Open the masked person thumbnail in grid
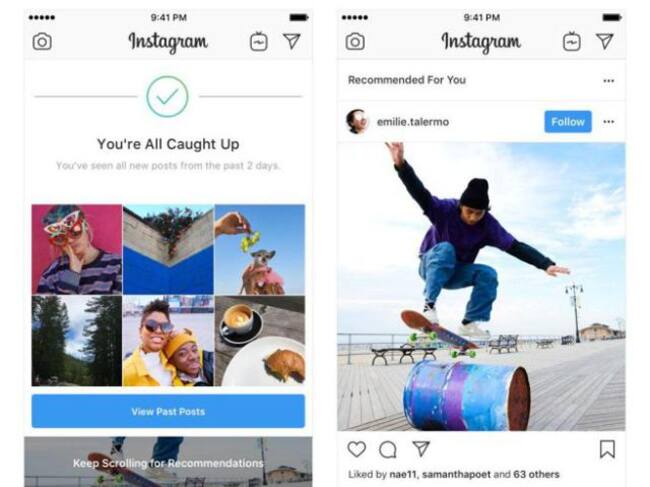 click(x=77, y=249)
